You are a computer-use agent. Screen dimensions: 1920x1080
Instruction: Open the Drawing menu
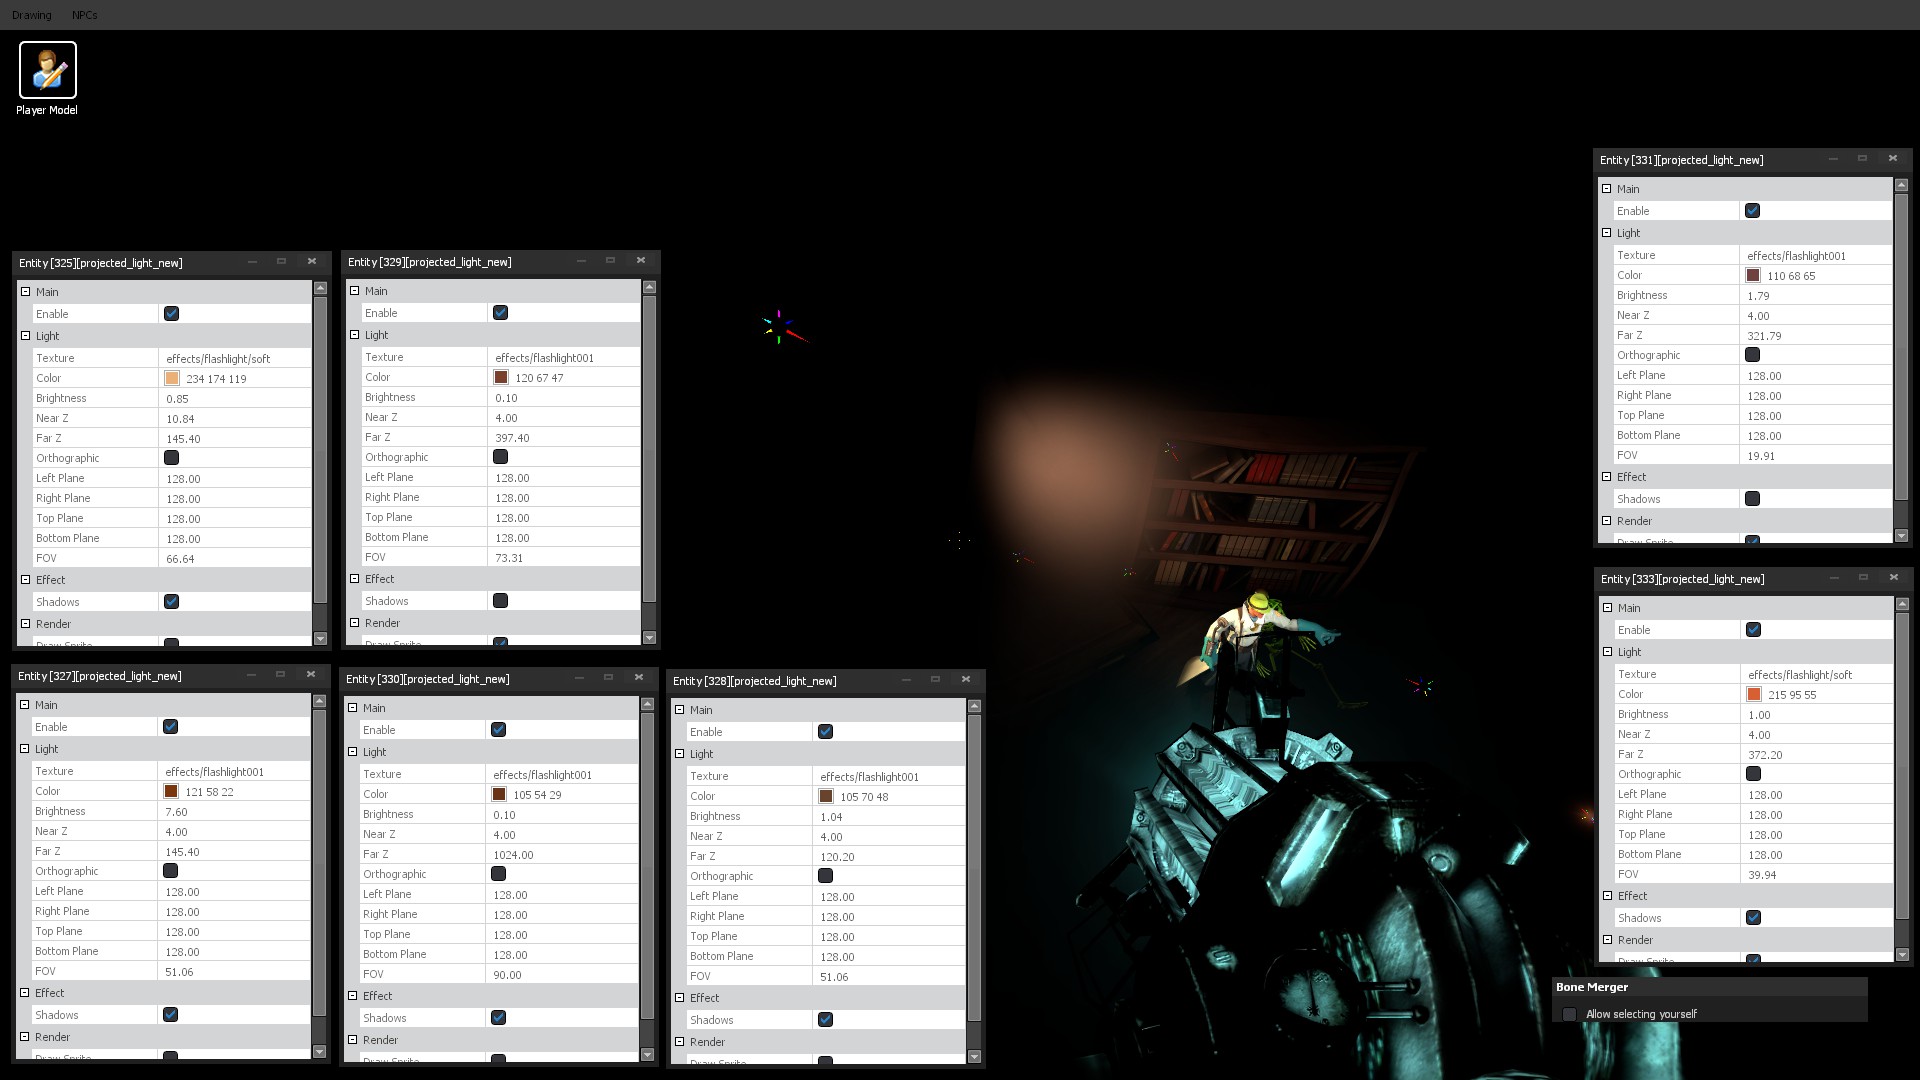(x=32, y=15)
